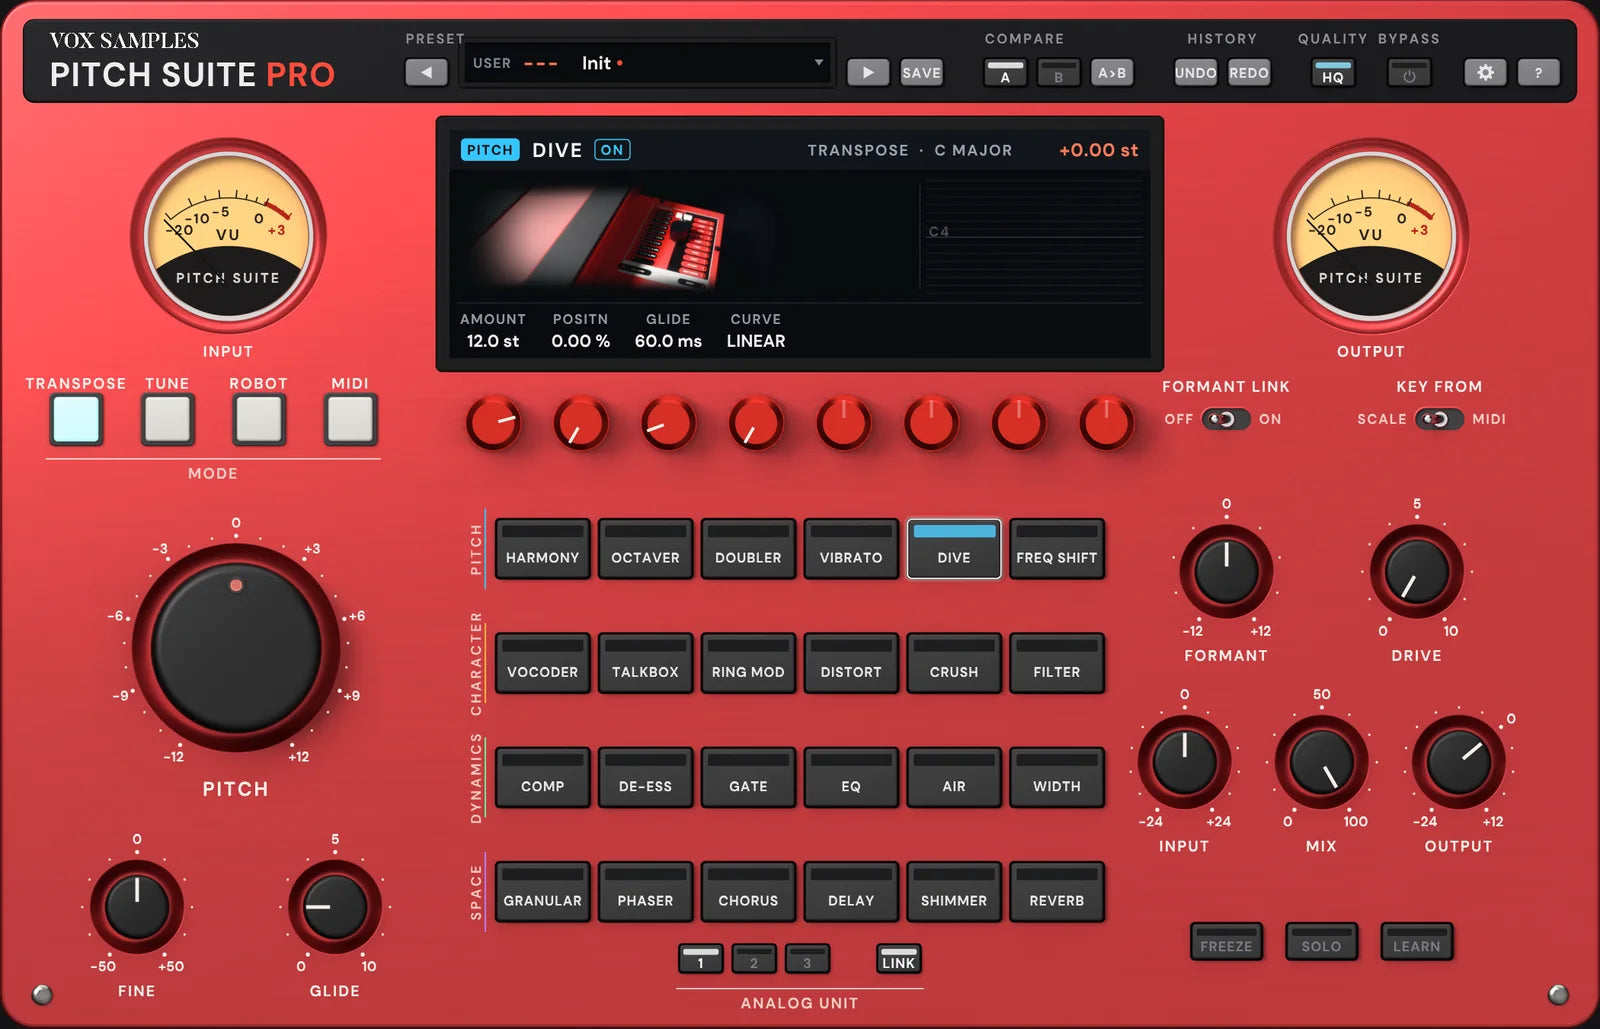
Task: Select the Octaver pitch effect
Action: (646, 548)
